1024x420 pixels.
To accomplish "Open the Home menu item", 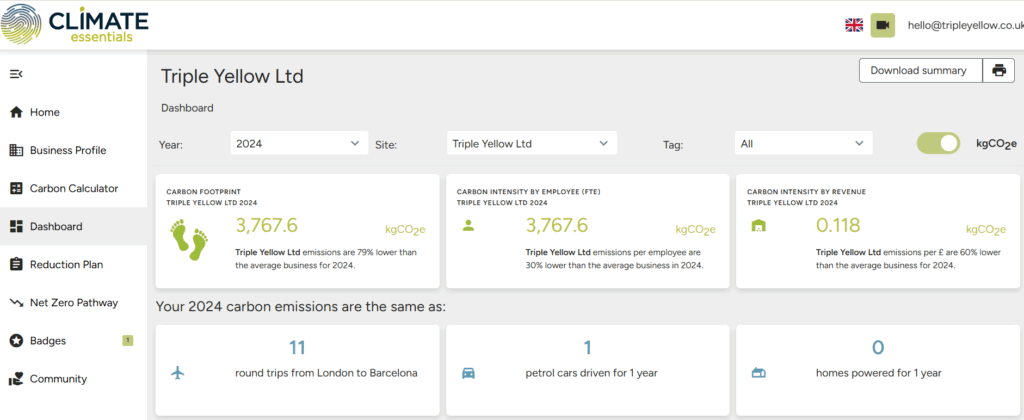I will pyautogui.click(x=73, y=112).
